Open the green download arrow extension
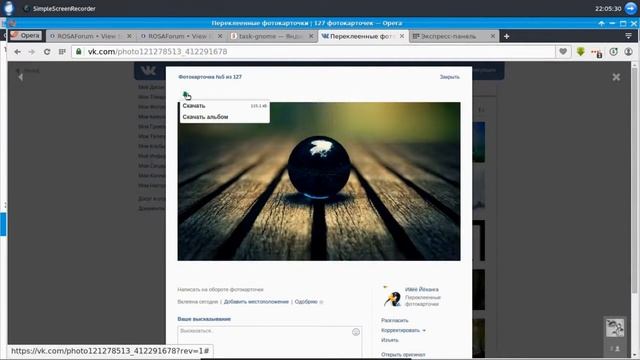Viewport: 640px width, 360px height. pos(580,51)
